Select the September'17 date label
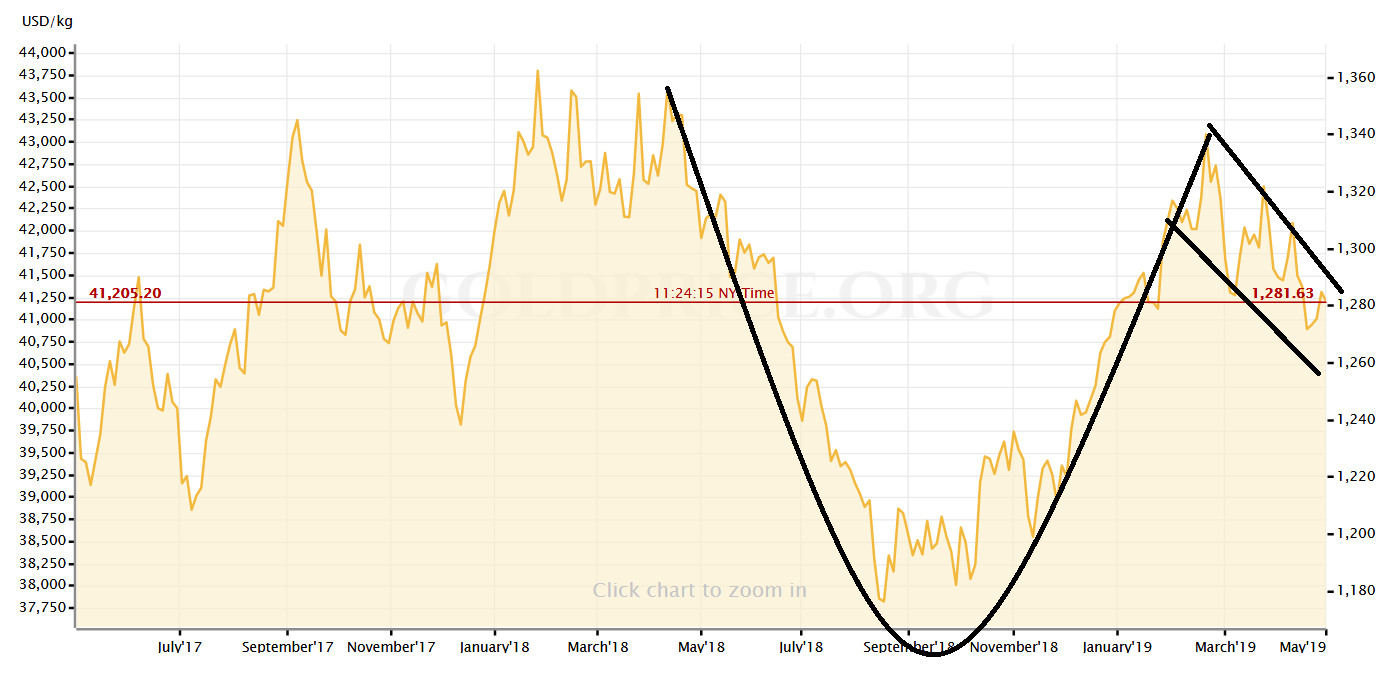The width and height of the screenshot is (1394, 681). [288, 647]
